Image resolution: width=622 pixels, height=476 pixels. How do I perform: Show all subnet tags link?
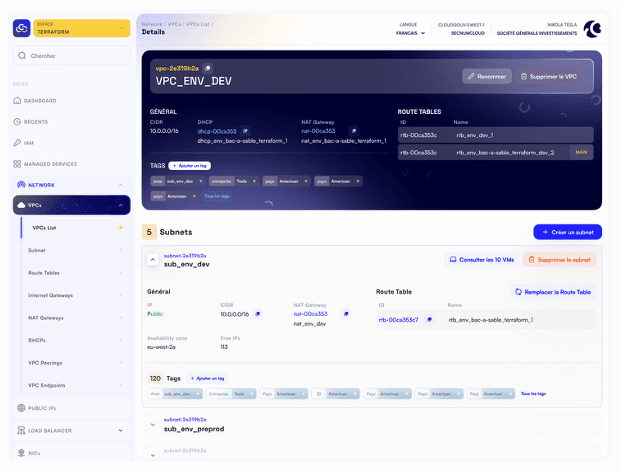pos(533,394)
